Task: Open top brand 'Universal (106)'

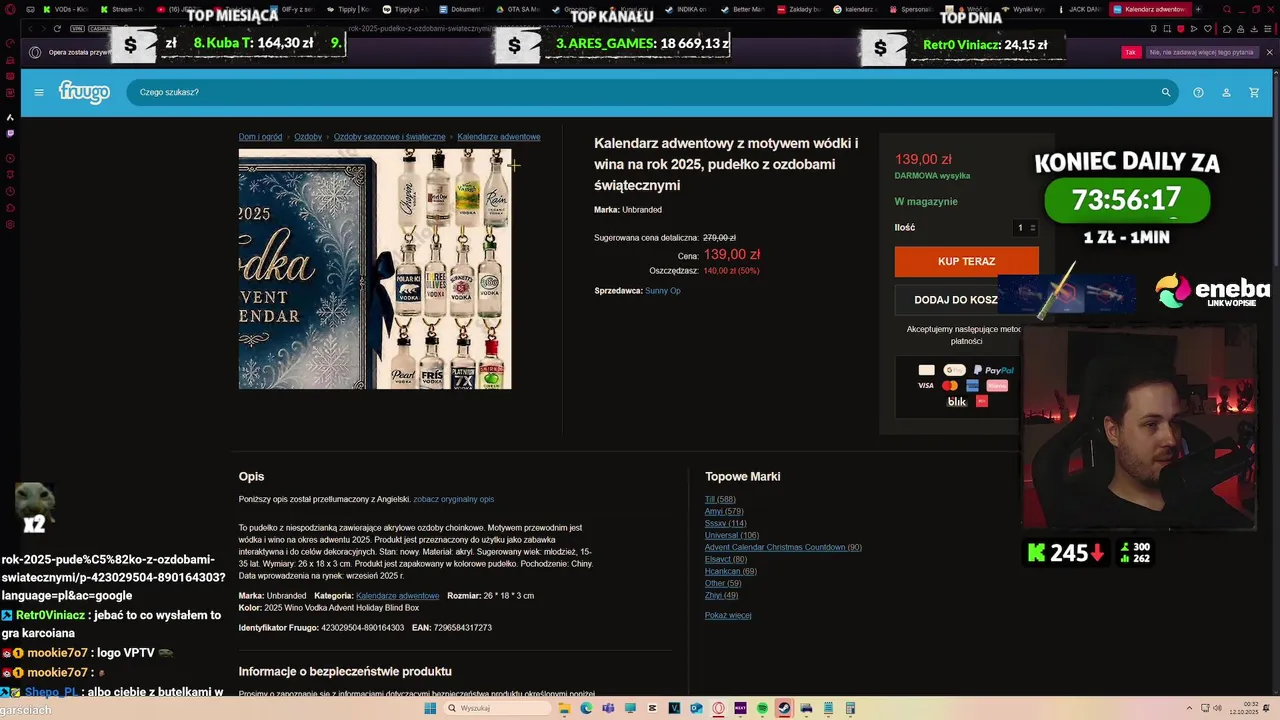Action: pyautogui.click(x=732, y=536)
